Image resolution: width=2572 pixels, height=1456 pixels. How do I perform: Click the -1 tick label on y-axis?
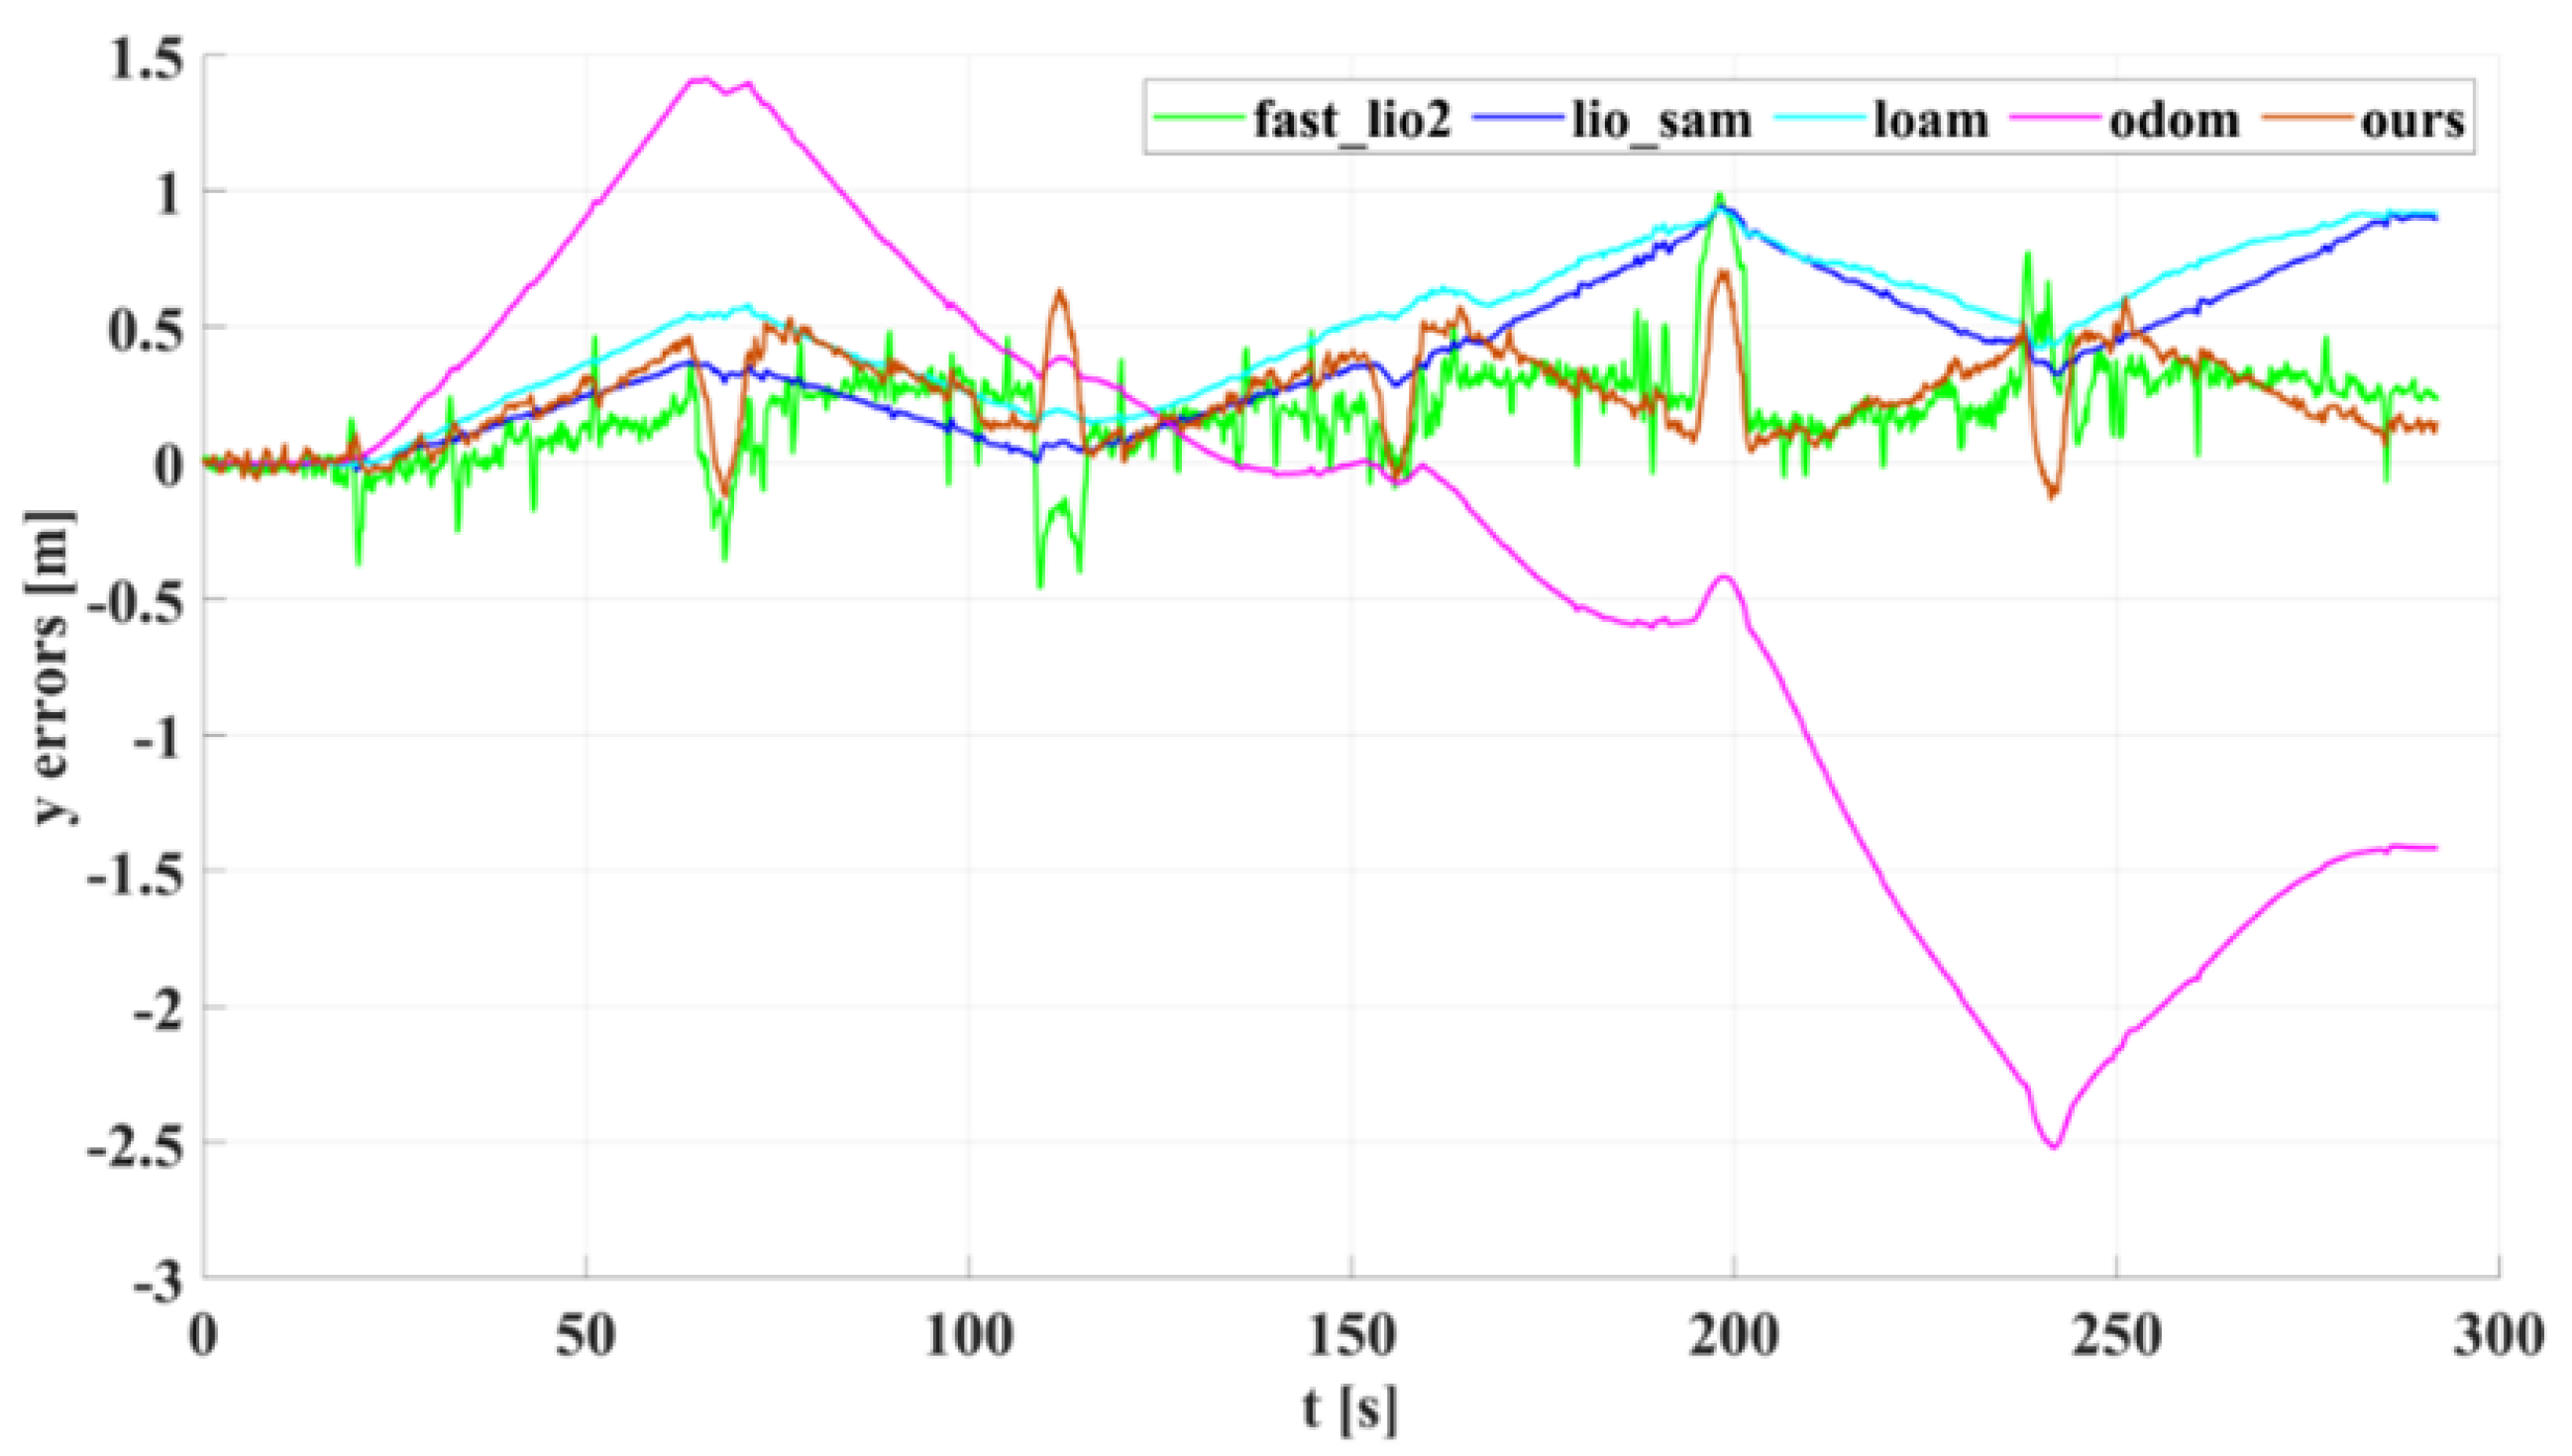157,737
